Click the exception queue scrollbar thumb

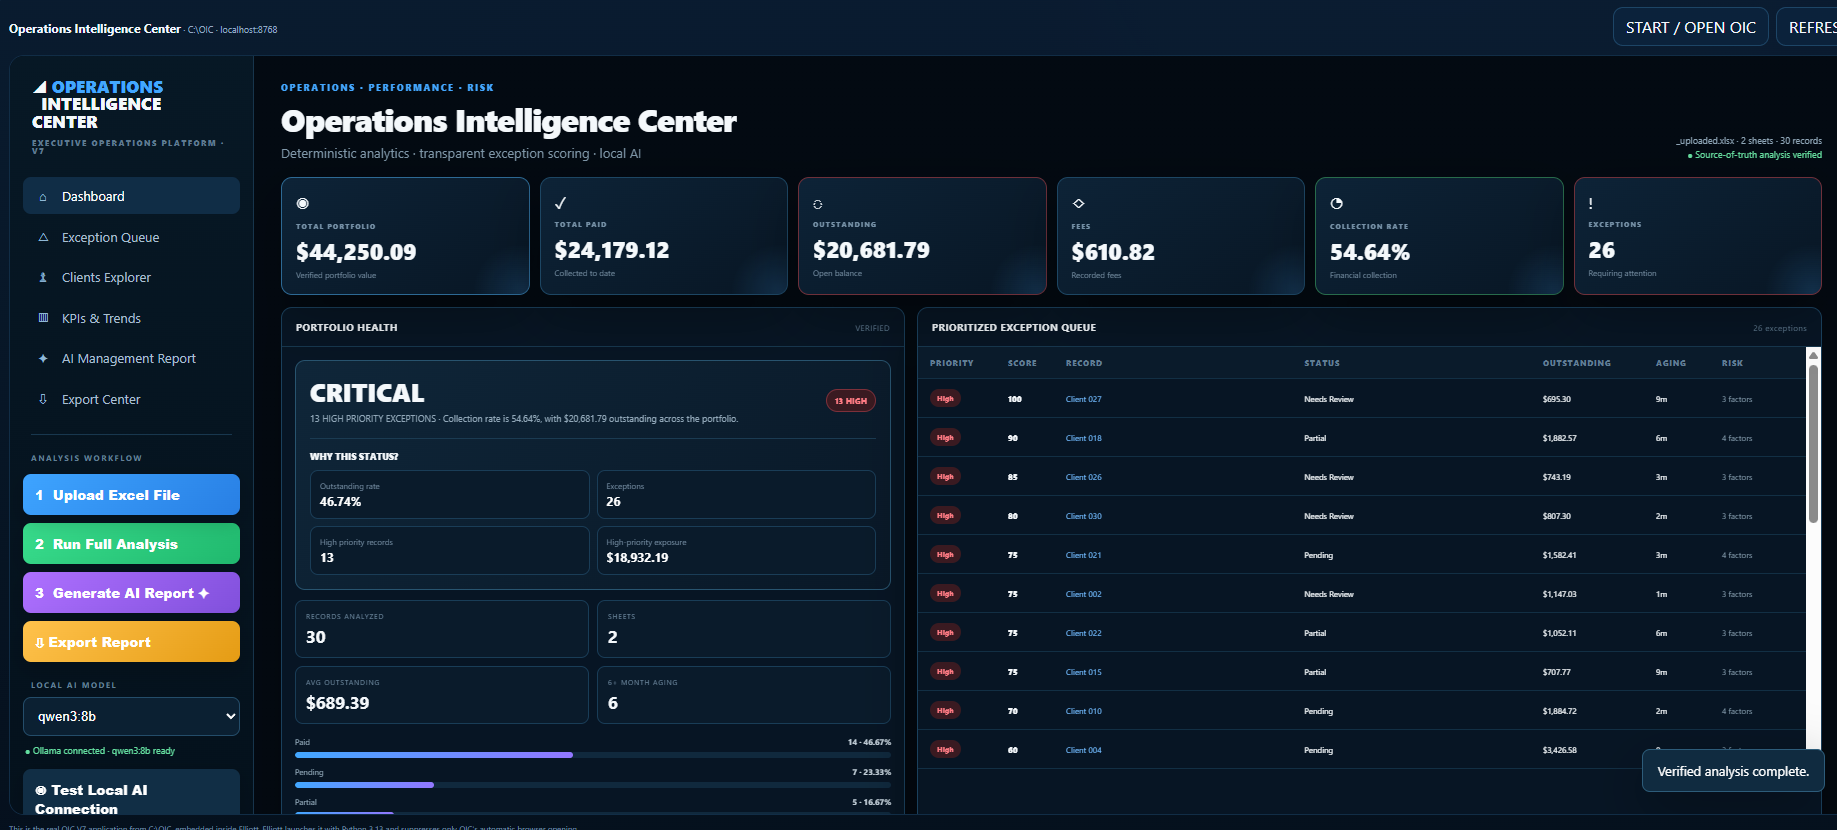1813,443
